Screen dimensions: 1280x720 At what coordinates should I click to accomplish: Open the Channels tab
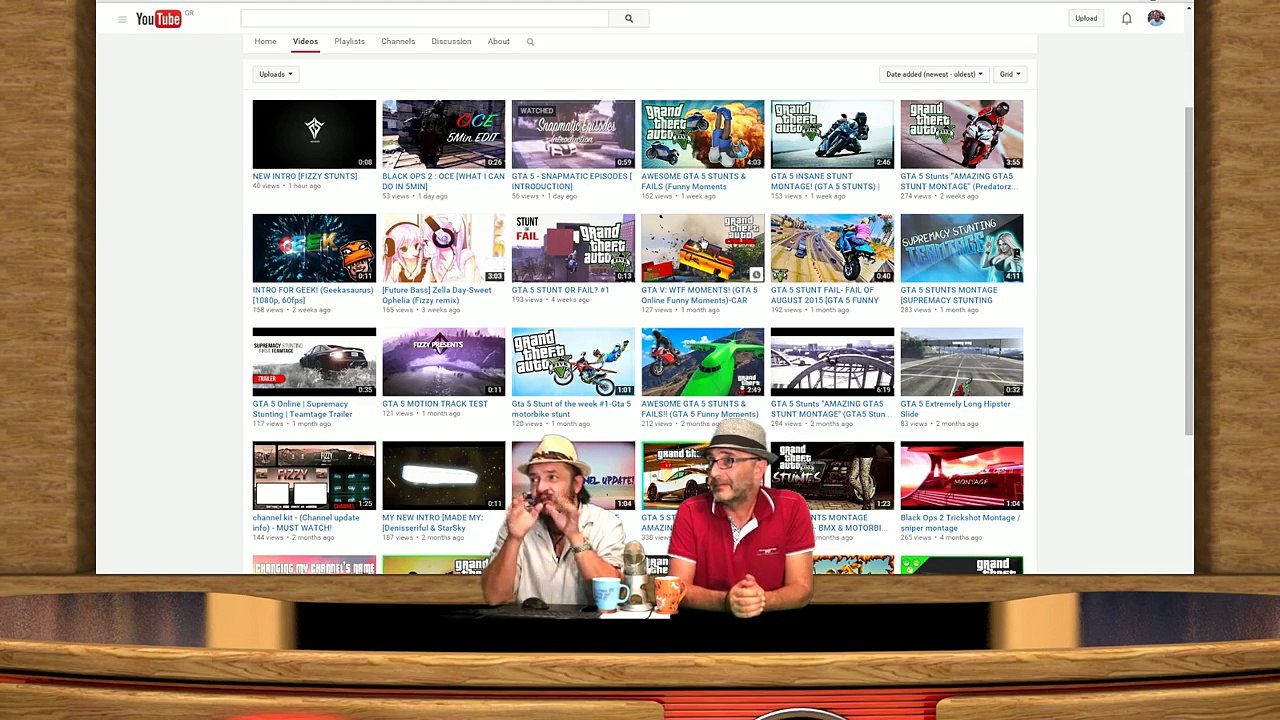click(398, 41)
